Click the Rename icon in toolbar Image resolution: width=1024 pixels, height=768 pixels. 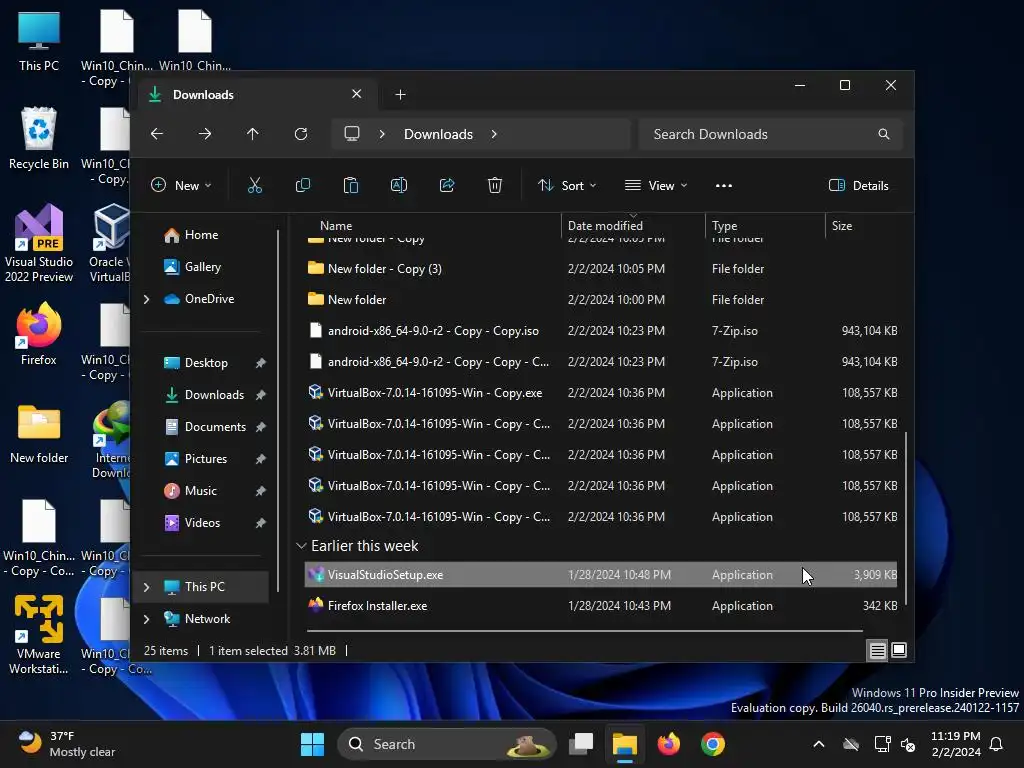pos(399,185)
